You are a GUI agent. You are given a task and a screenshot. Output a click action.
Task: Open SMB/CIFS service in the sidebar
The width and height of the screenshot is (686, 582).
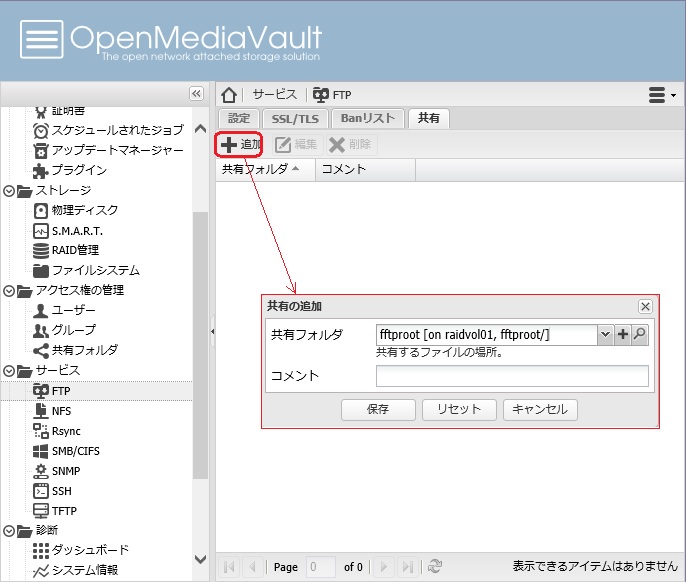(x=66, y=451)
